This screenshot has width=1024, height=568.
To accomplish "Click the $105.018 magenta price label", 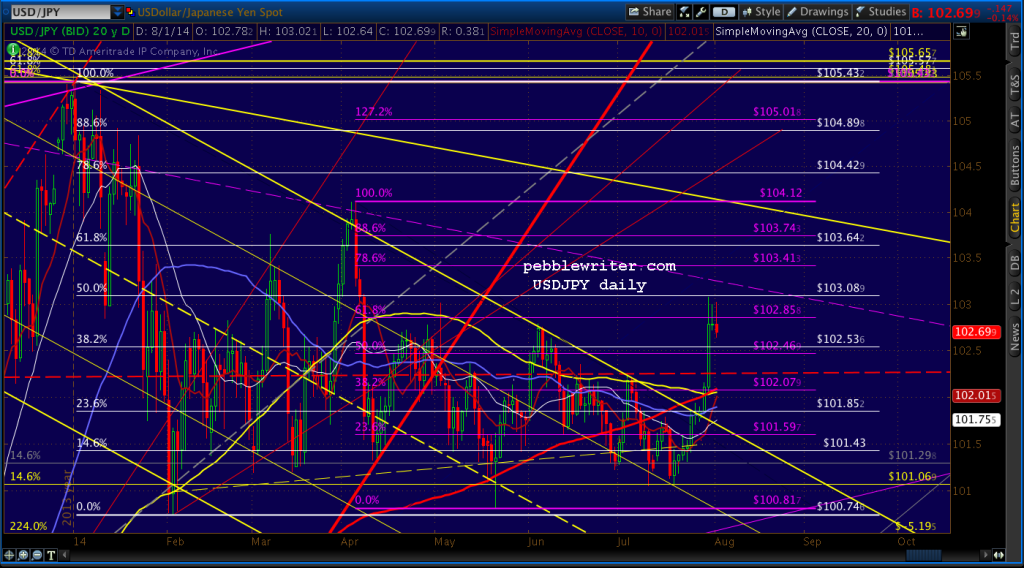I will [x=777, y=112].
